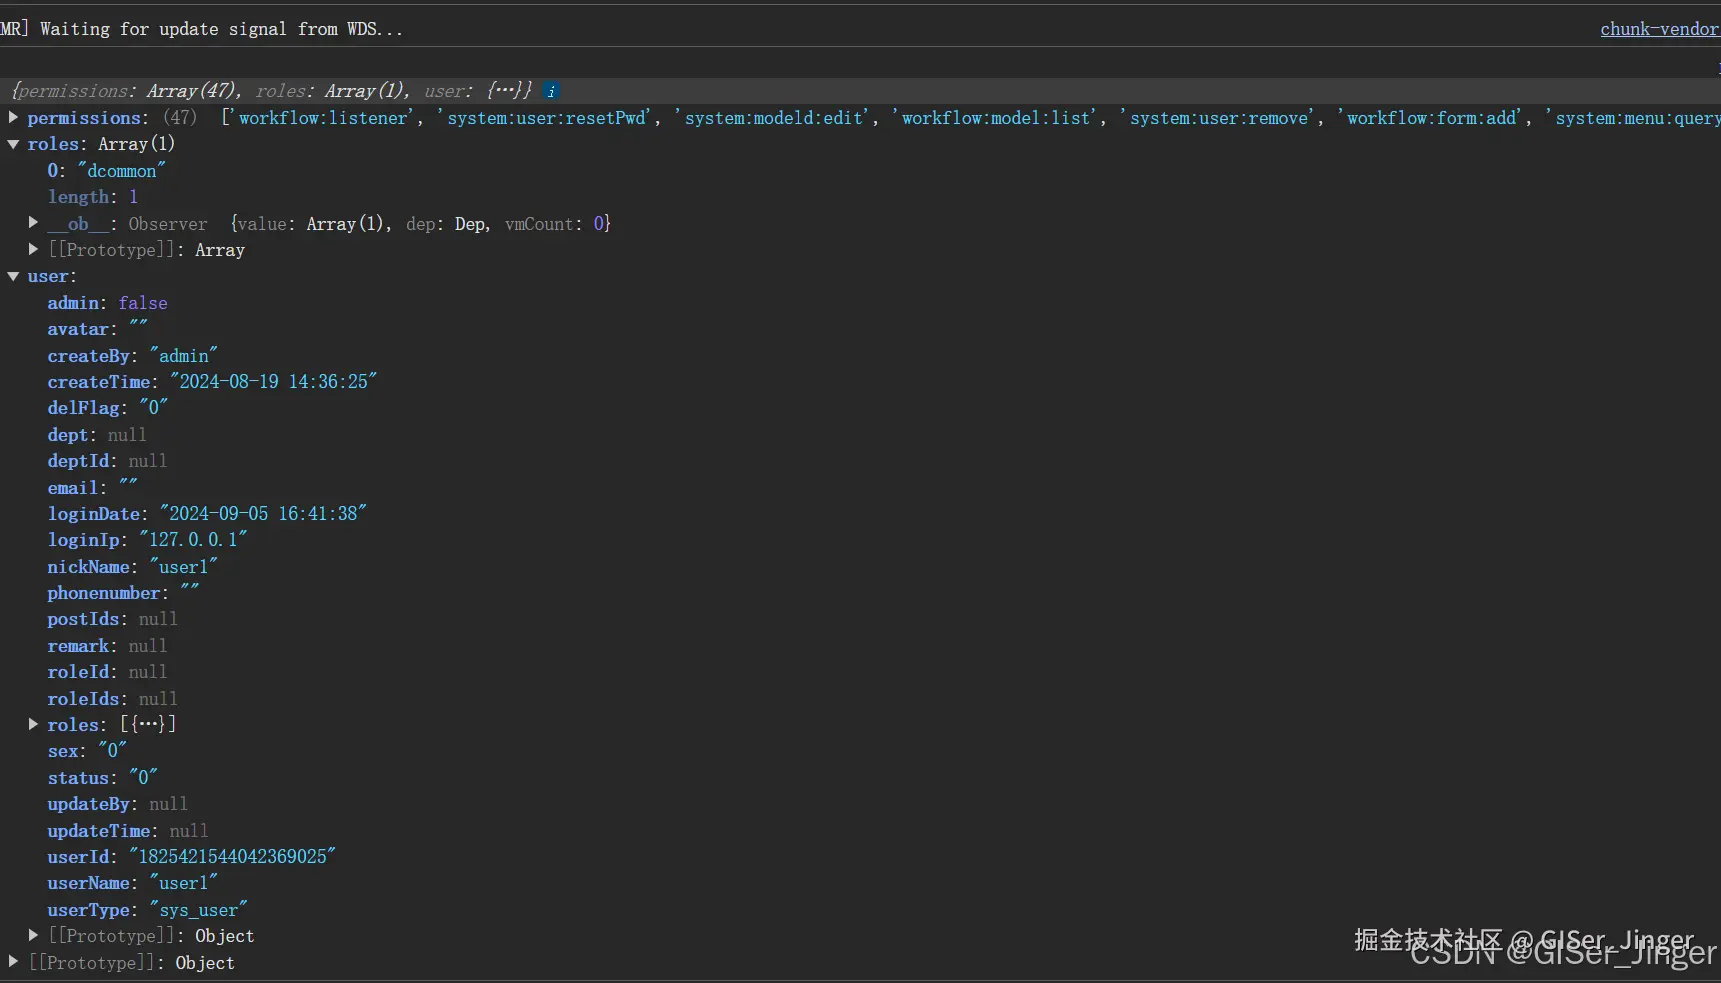Expand the __ob__ Observer entry

pyautogui.click(x=33, y=223)
